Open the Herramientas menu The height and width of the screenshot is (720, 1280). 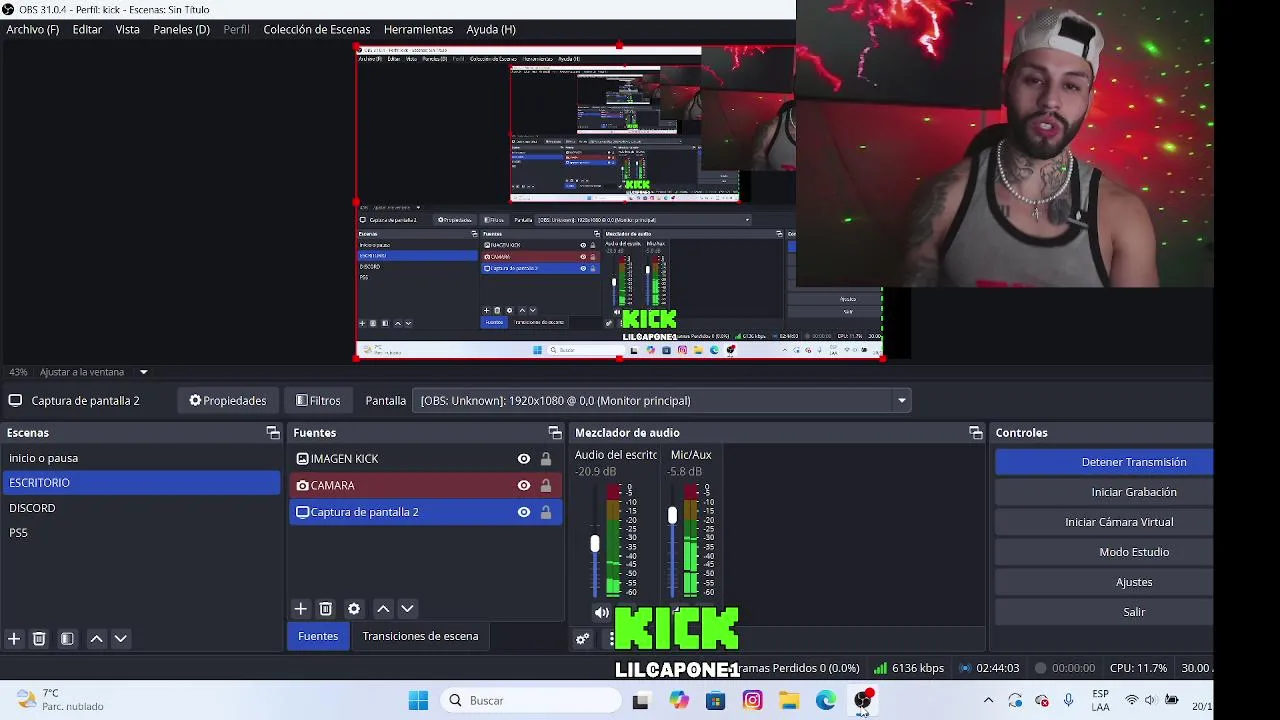pyautogui.click(x=418, y=29)
